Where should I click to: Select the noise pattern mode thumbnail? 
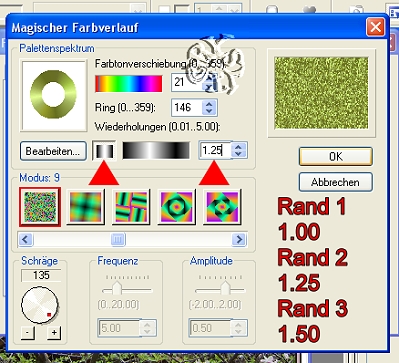click(x=40, y=207)
